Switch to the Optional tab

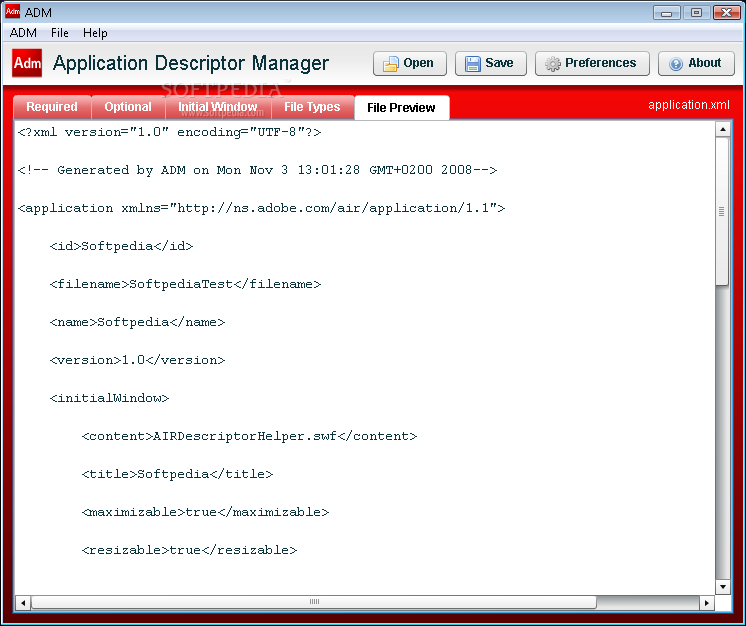(x=128, y=107)
